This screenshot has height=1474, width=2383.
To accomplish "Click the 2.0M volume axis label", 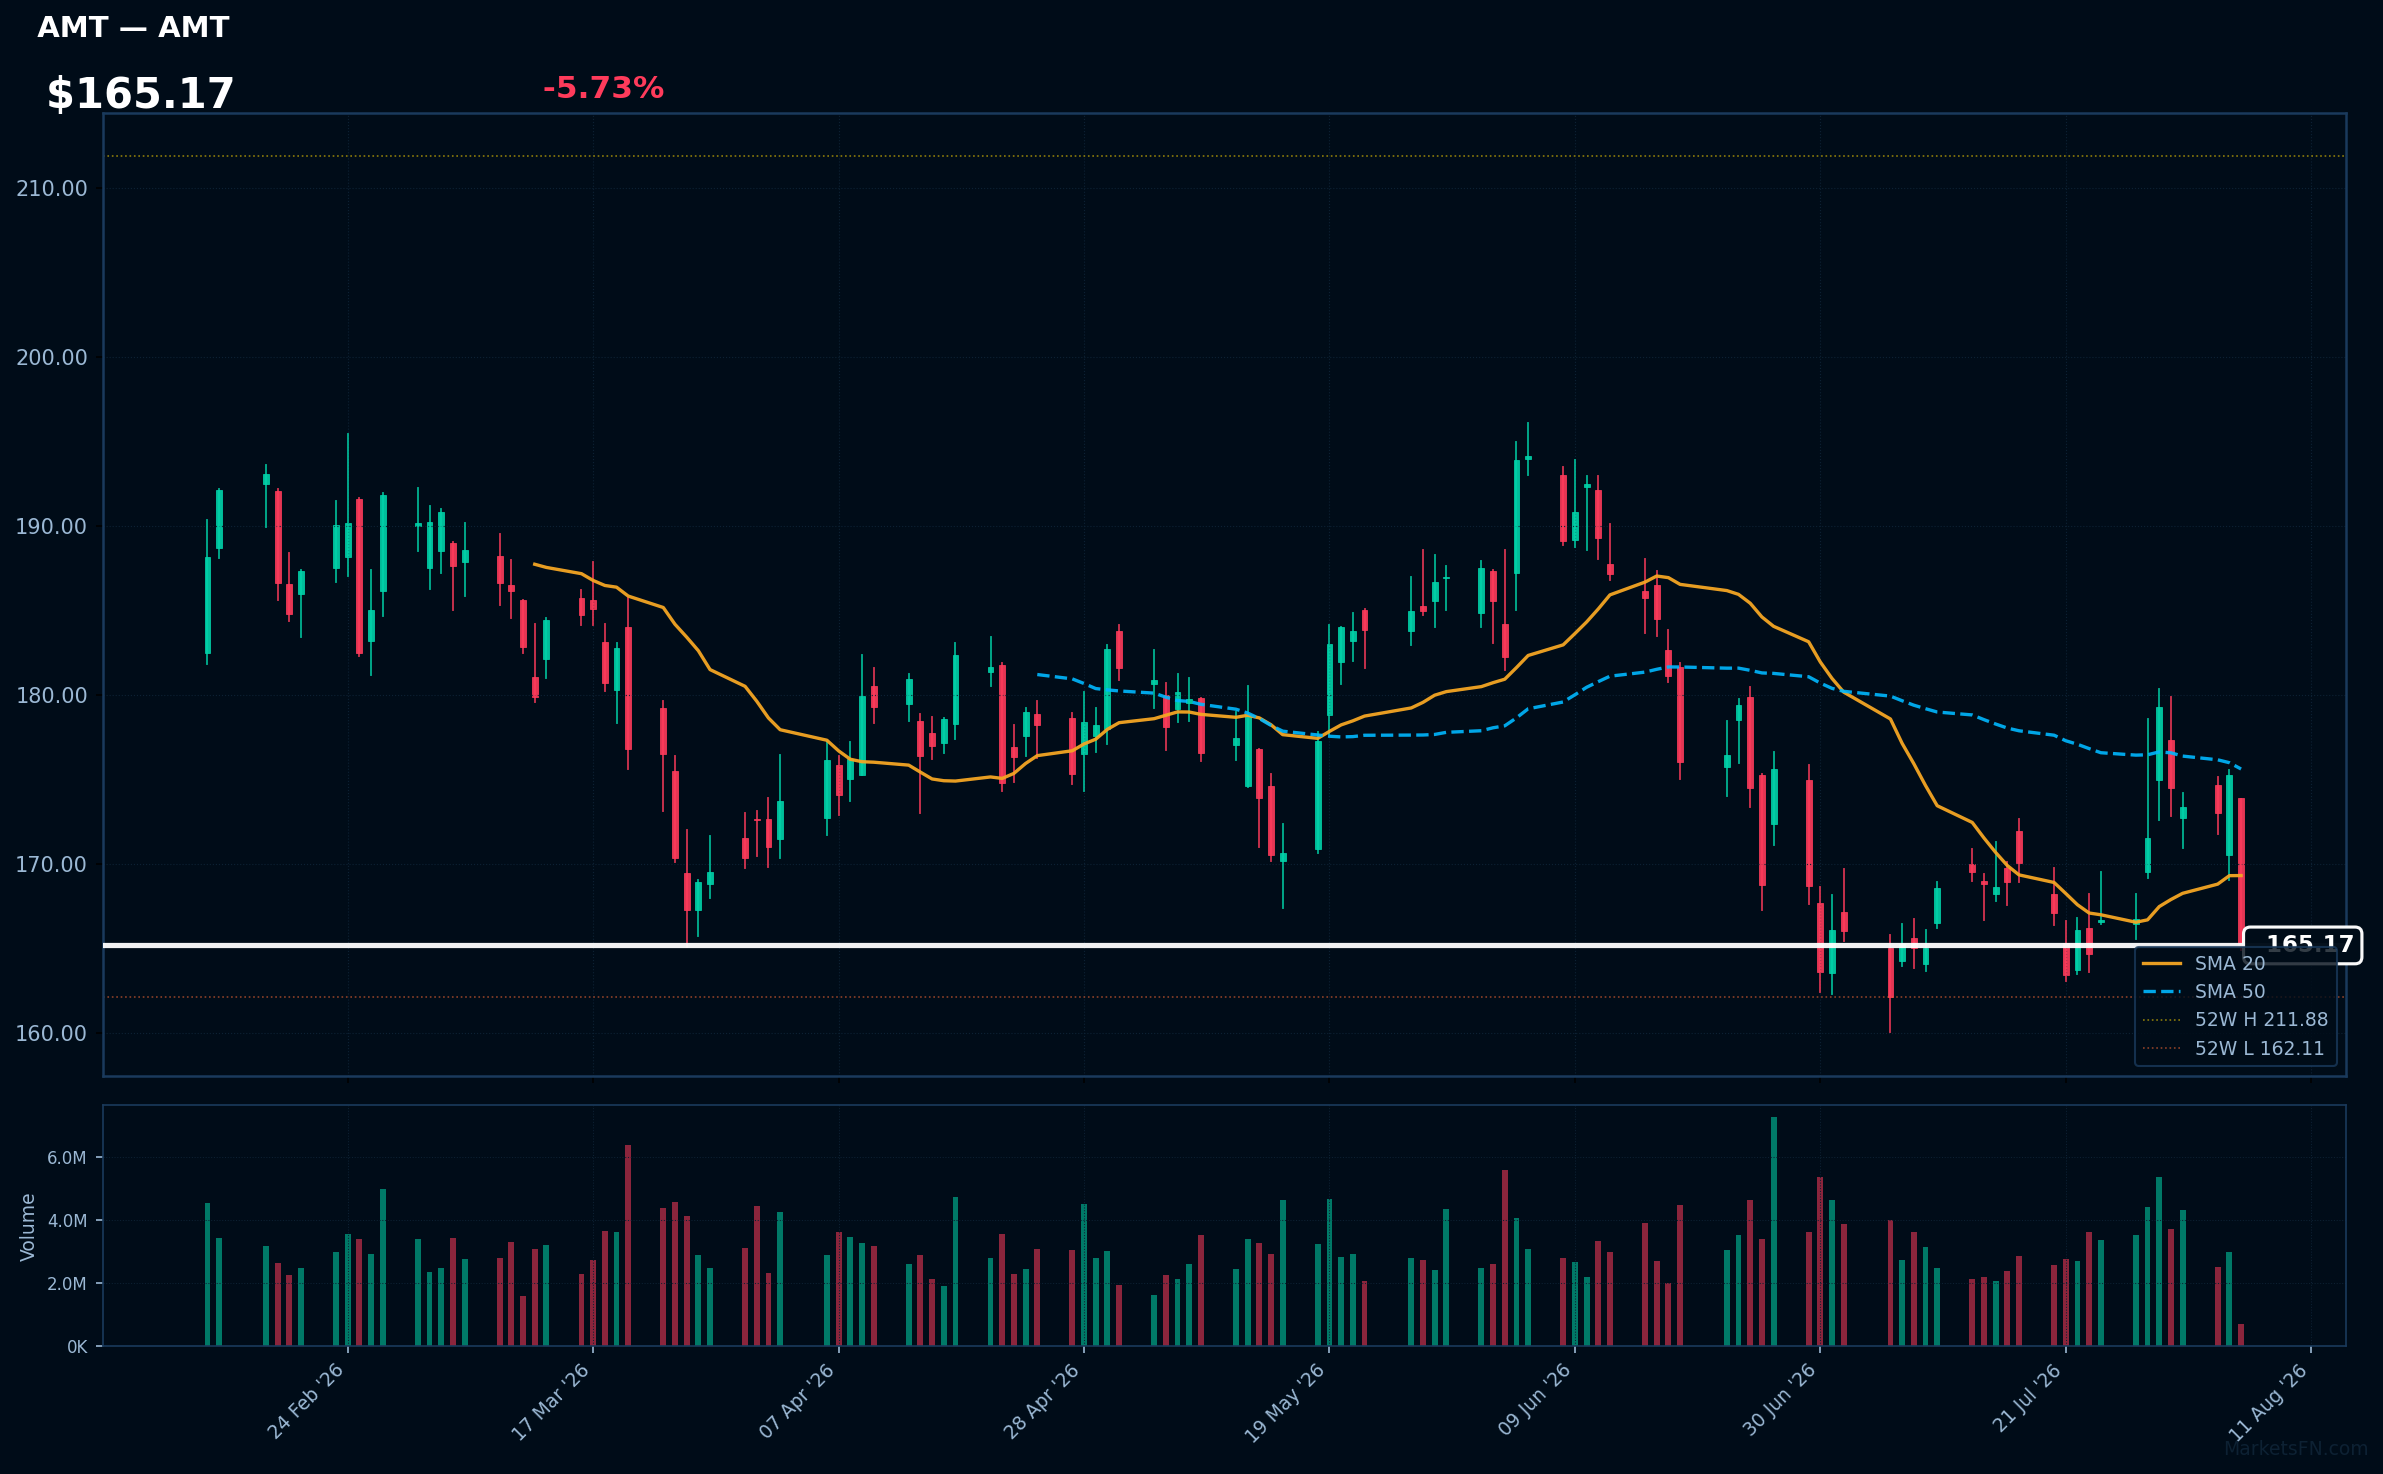I will click(x=67, y=1284).
